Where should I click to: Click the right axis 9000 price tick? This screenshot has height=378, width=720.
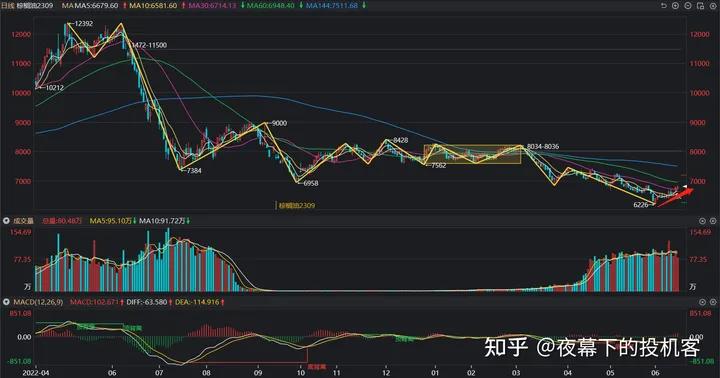coord(698,123)
